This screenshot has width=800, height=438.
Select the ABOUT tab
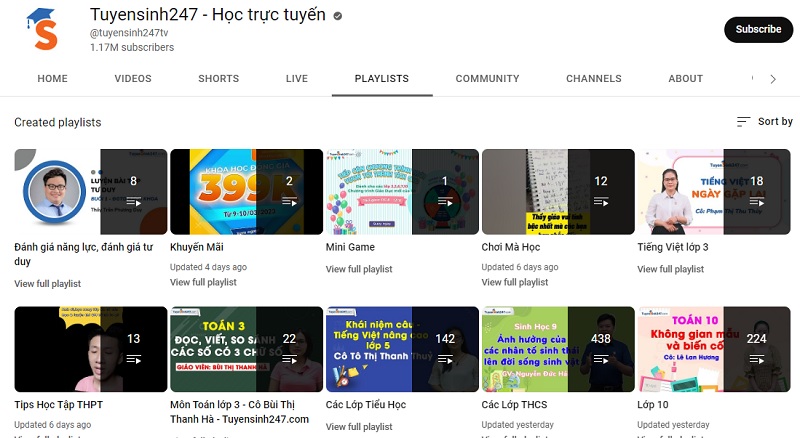pos(685,79)
